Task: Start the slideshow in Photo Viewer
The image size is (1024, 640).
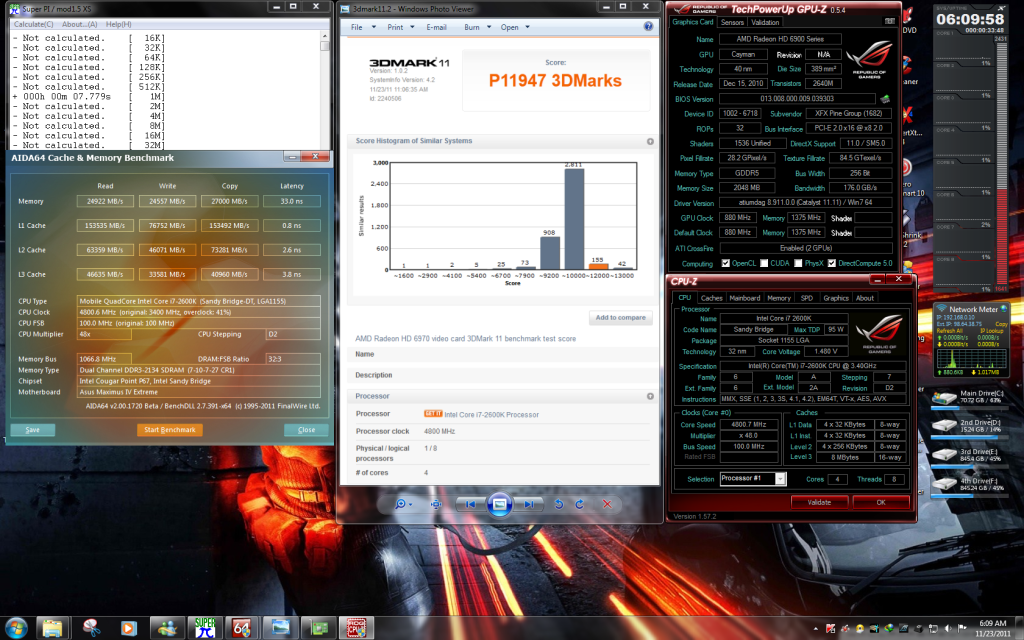Action: point(500,504)
